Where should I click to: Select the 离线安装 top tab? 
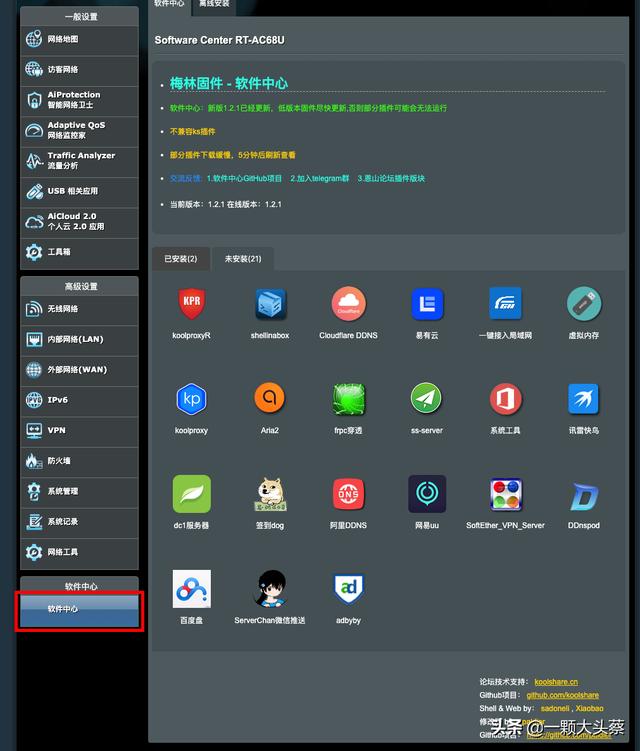point(214,5)
